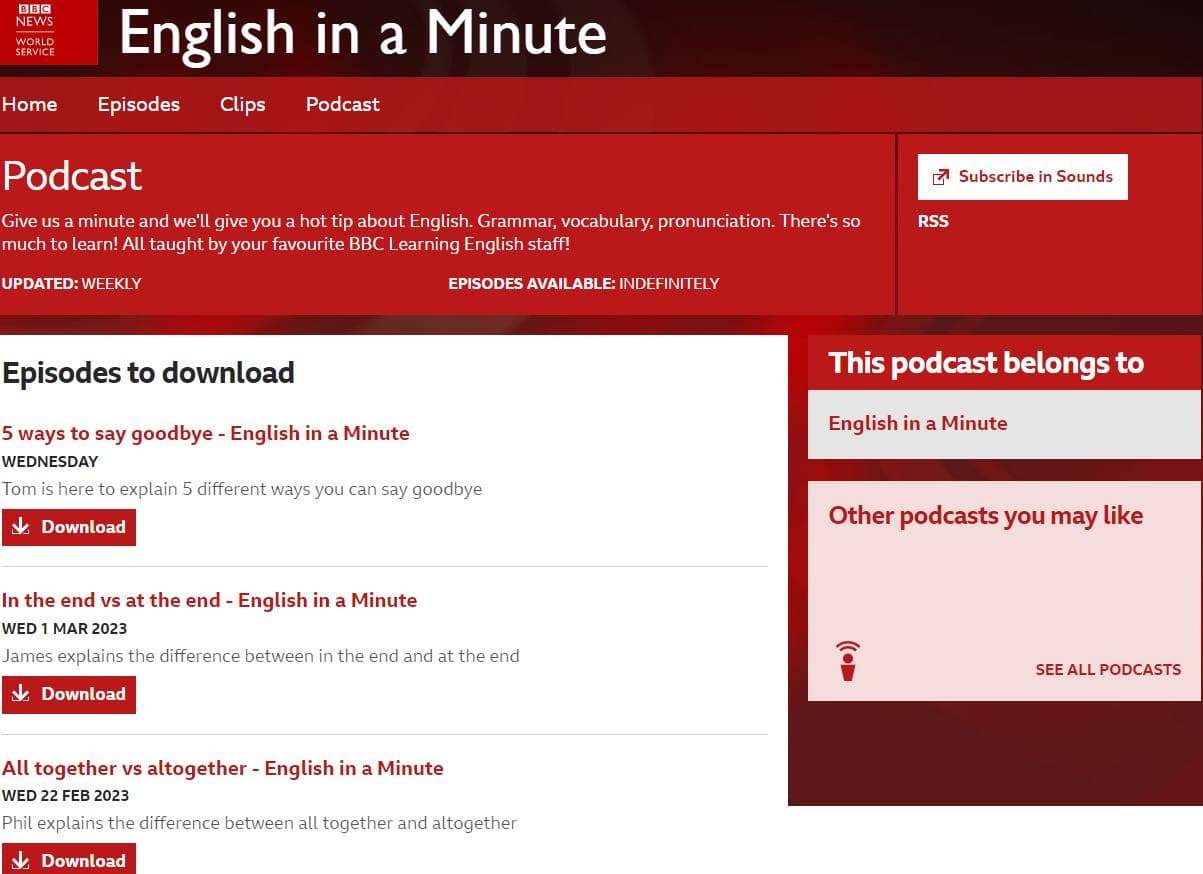This screenshot has width=1203, height=874.
Task: Click download arrow icon for All together episode
Action: coord(21,860)
